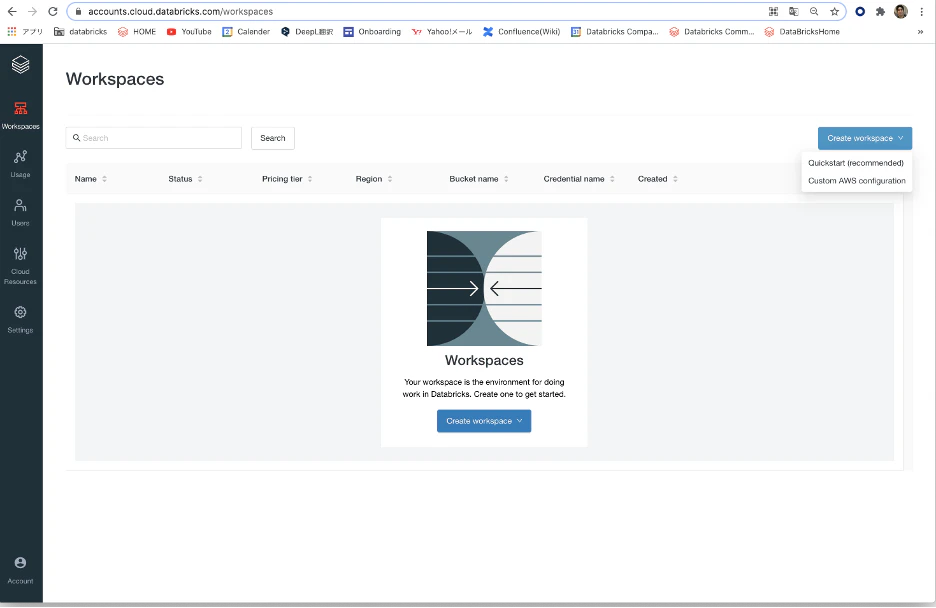The image size is (936, 608).
Task: Sort the table by Status column
Action: pos(185,179)
